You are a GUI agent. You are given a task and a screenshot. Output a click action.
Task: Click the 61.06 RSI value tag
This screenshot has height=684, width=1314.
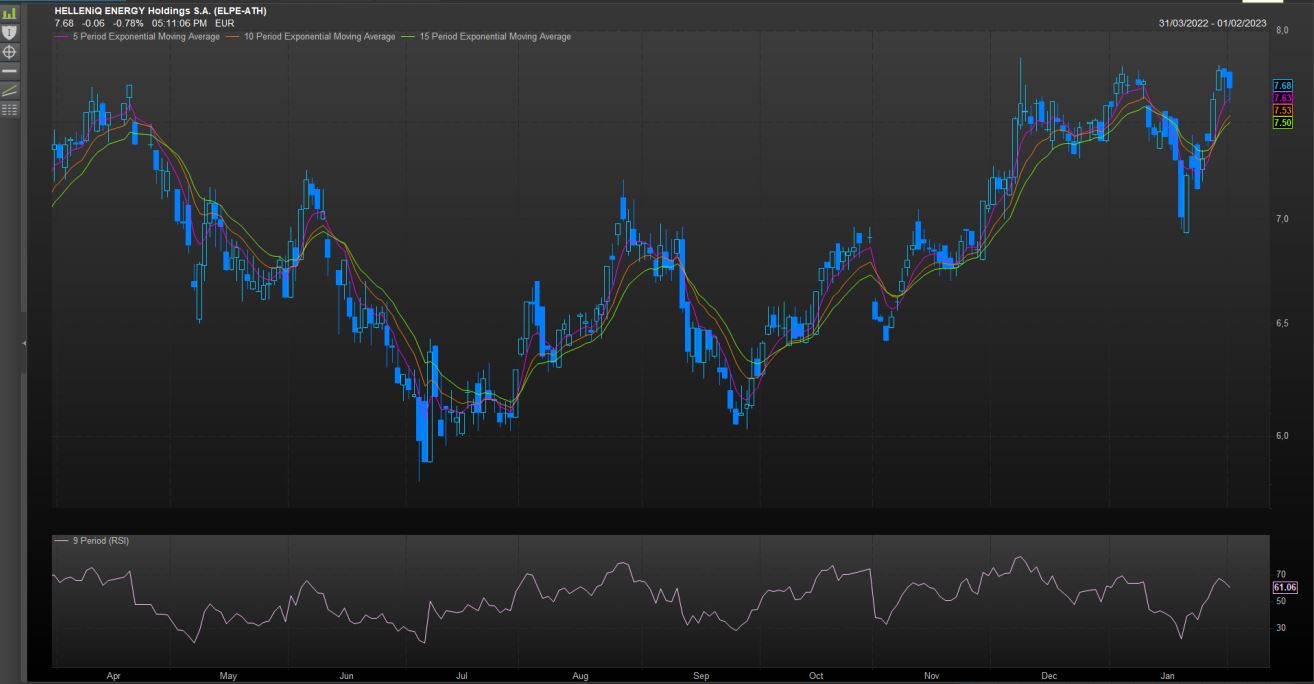point(1284,588)
